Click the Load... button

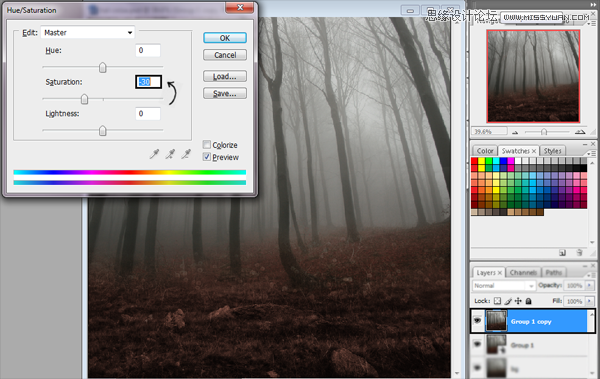click(225, 76)
